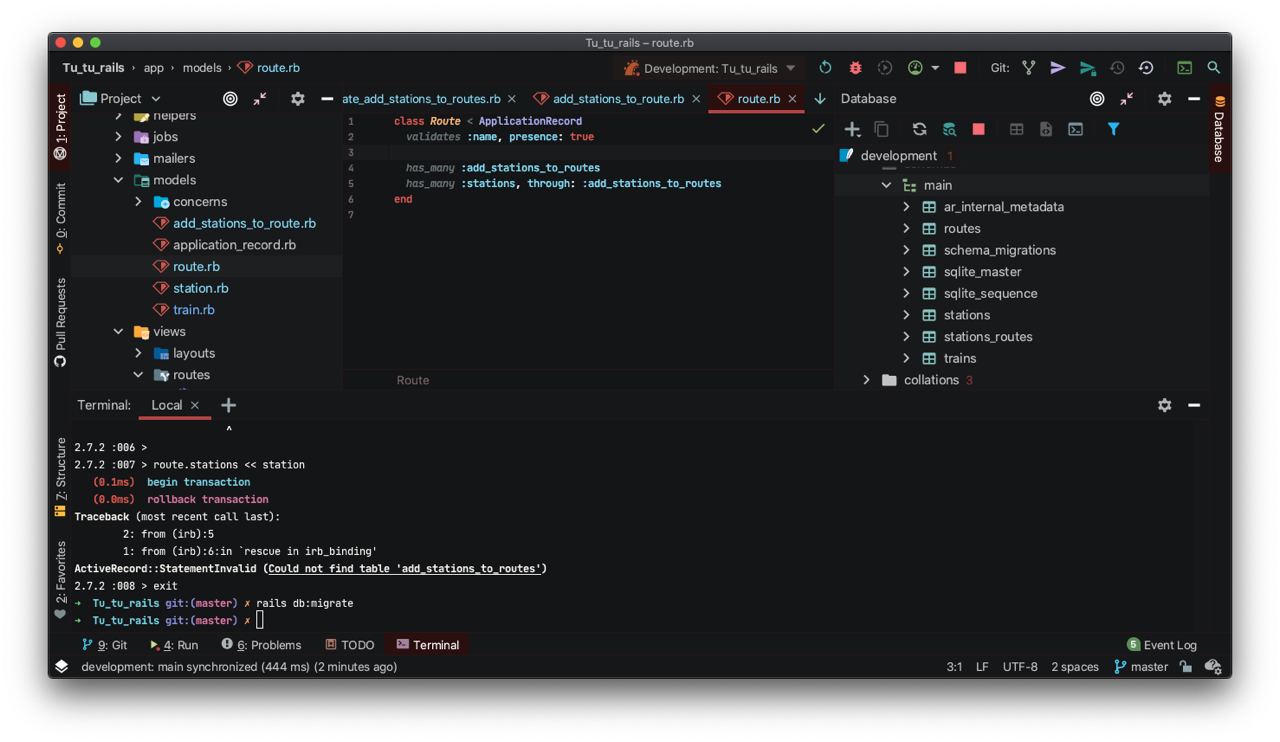Open Terminal panel gear settings
Image resolution: width=1280 pixels, height=742 pixels.
pyautogui.click(x=1164, y=405)
